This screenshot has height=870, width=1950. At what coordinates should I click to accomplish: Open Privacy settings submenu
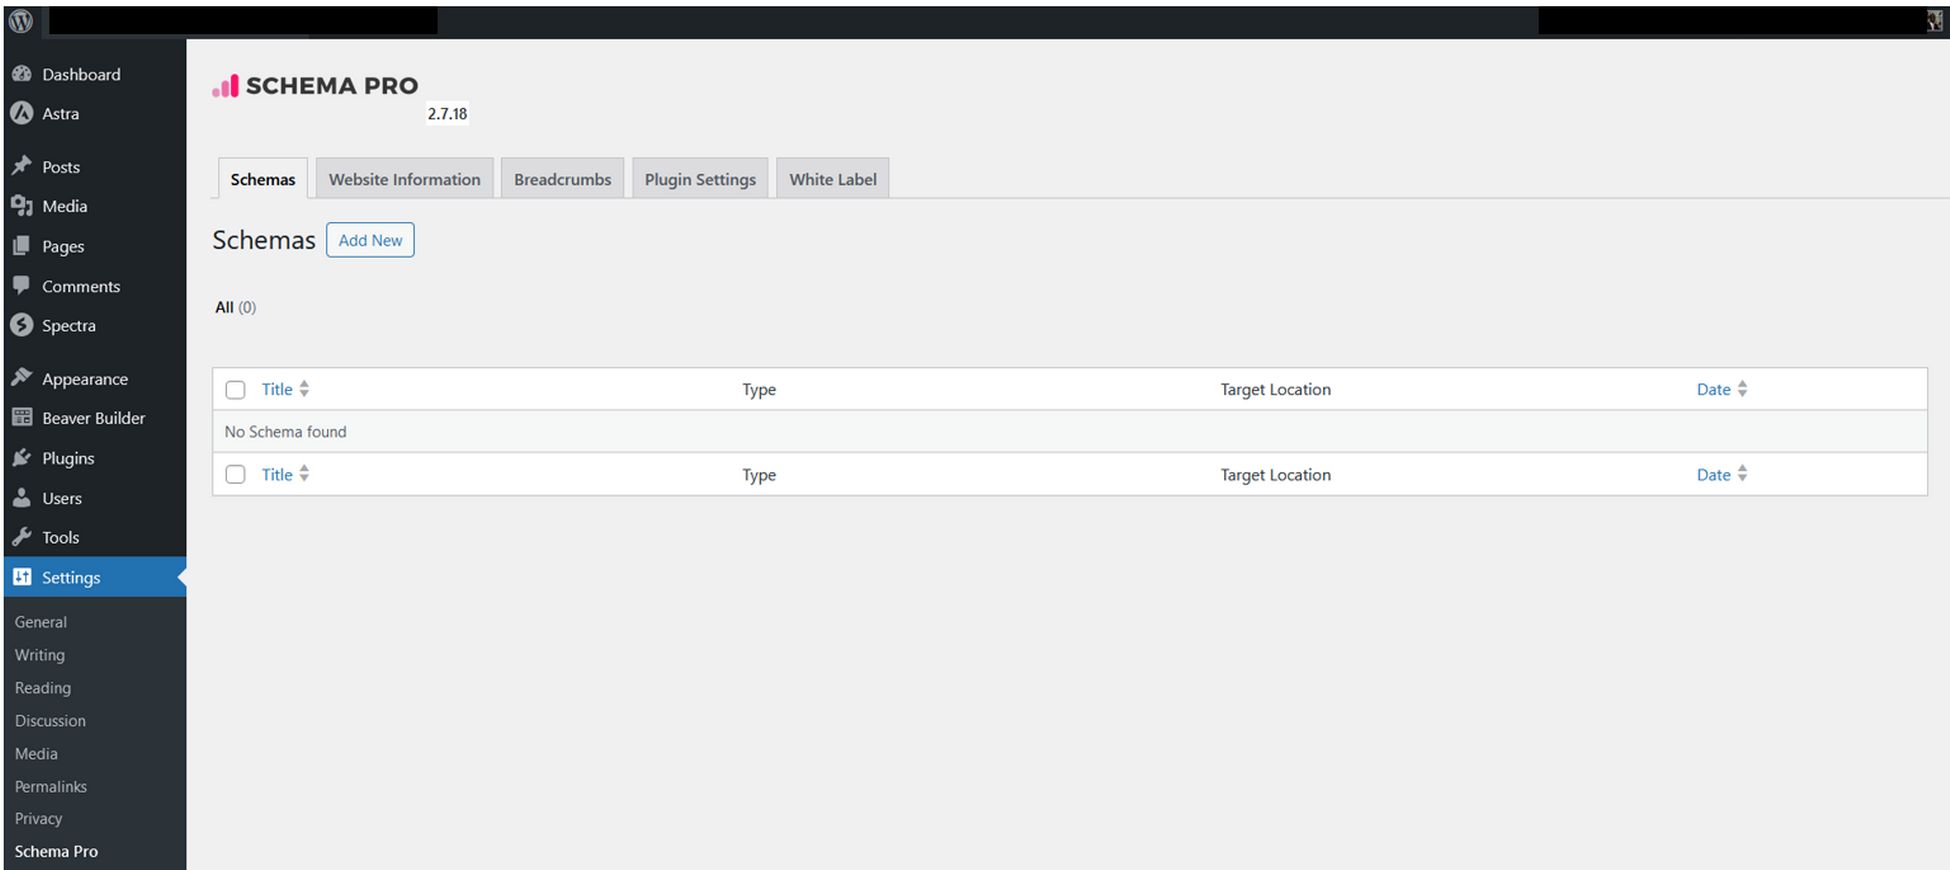[x=39, y=818]
